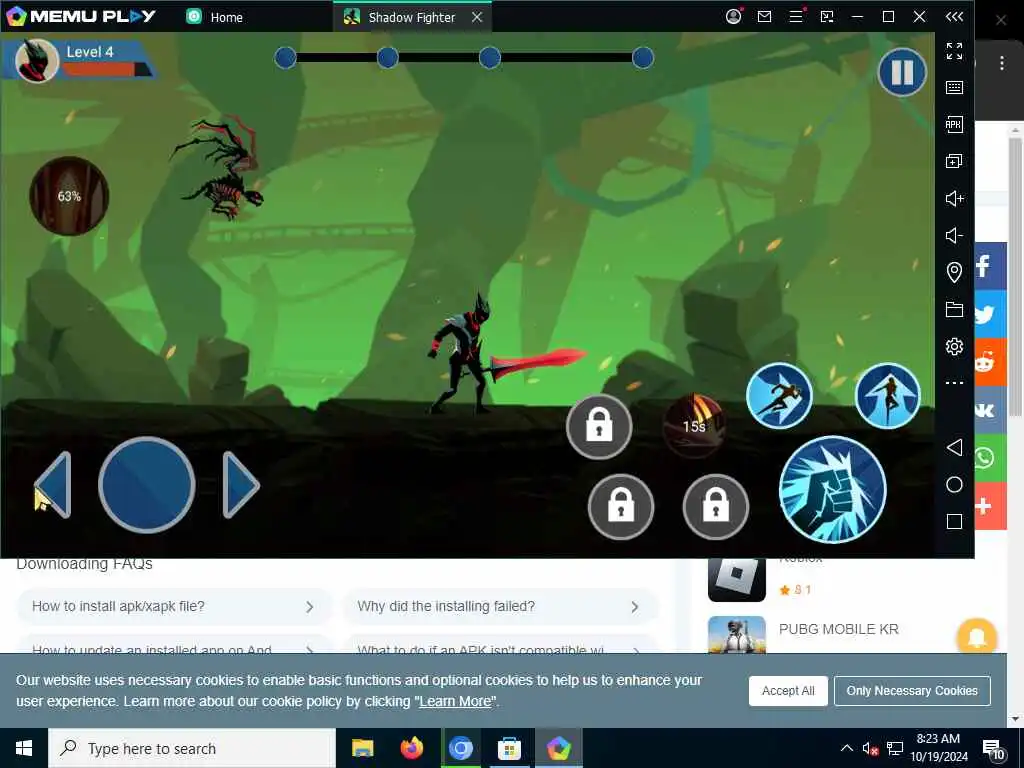The width and height of the screenshot is (1024, 768).
Task: Open MEmu settings gear icon
Action: [954, 346]
